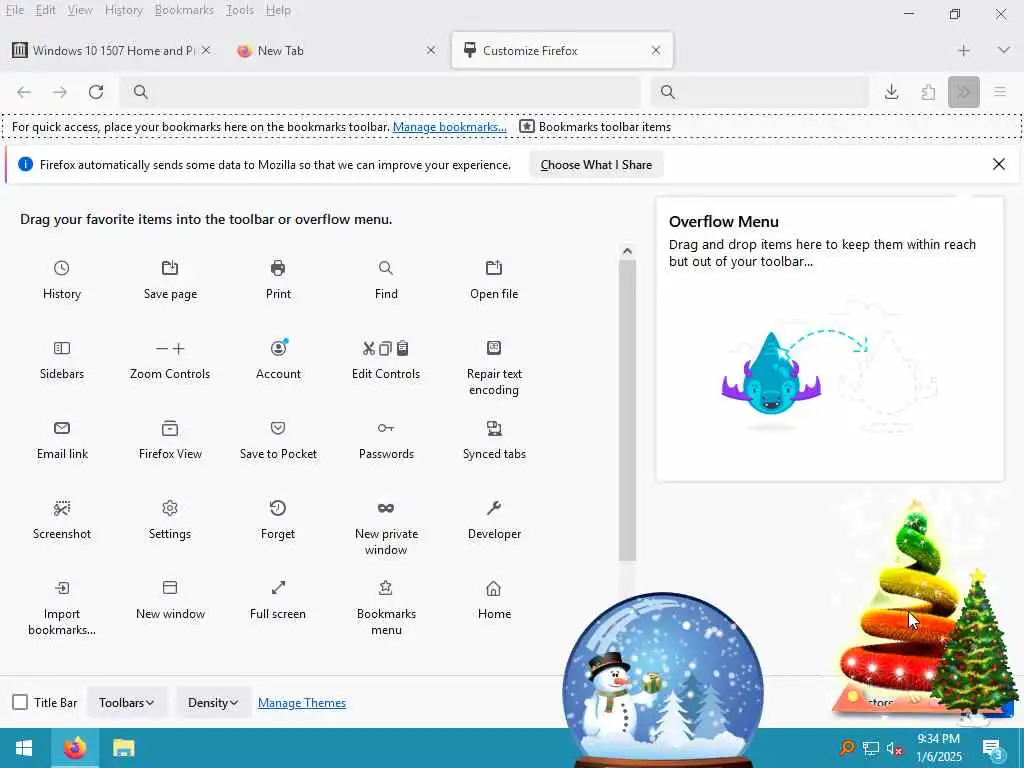Screen dimensions: 1024x768
Task: Open the hamburger application menu
Action: (x=1000, y=92)
